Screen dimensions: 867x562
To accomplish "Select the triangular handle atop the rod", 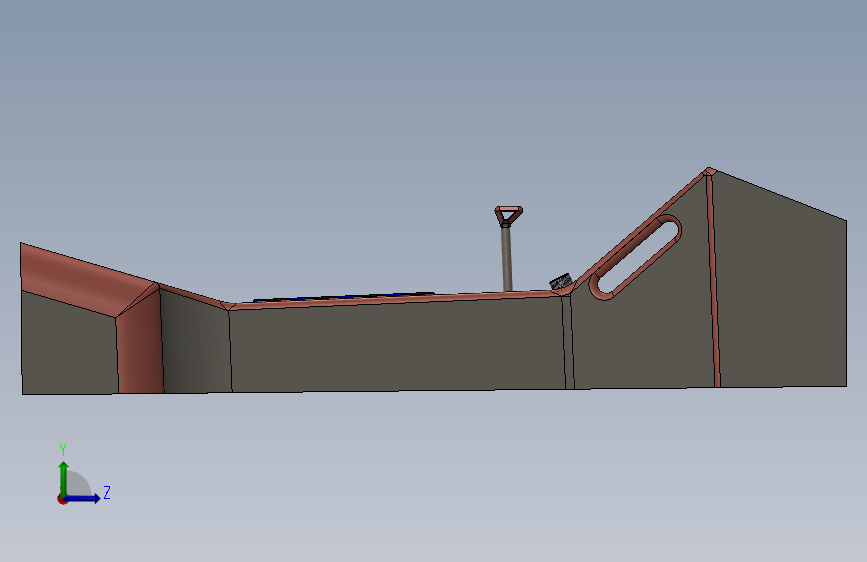I will [x=508, y=215].
